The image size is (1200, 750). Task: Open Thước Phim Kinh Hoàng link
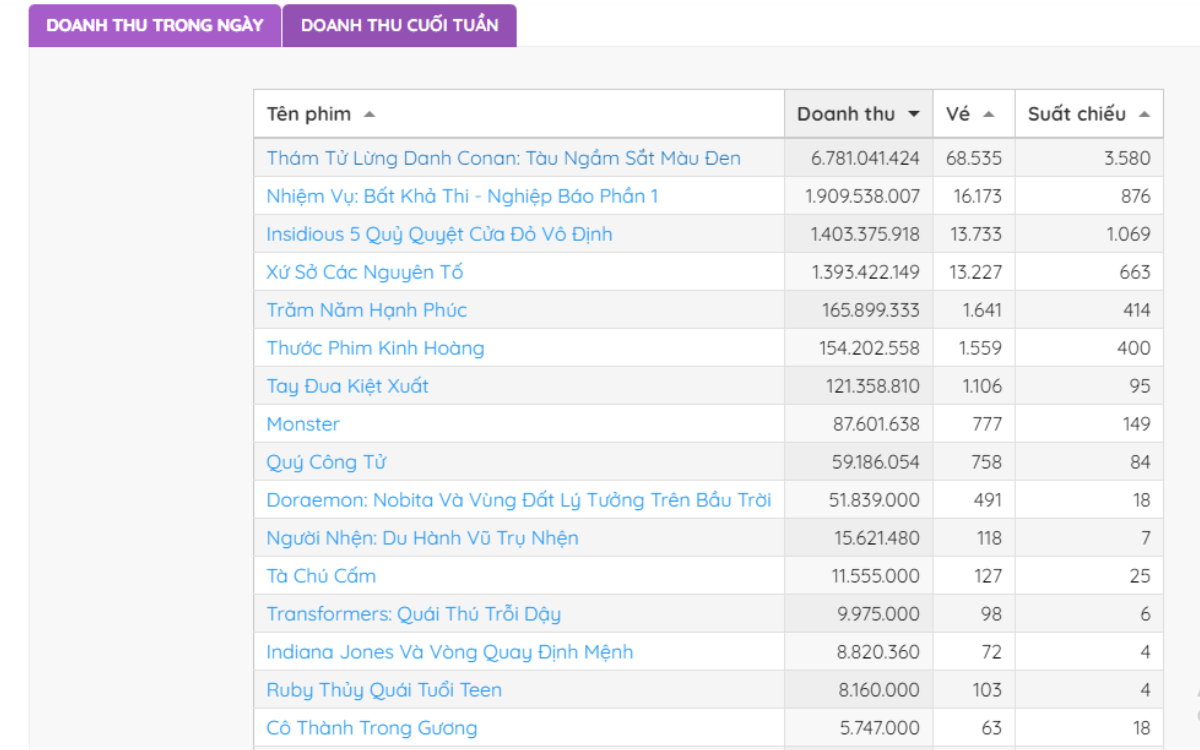(375, 348)
